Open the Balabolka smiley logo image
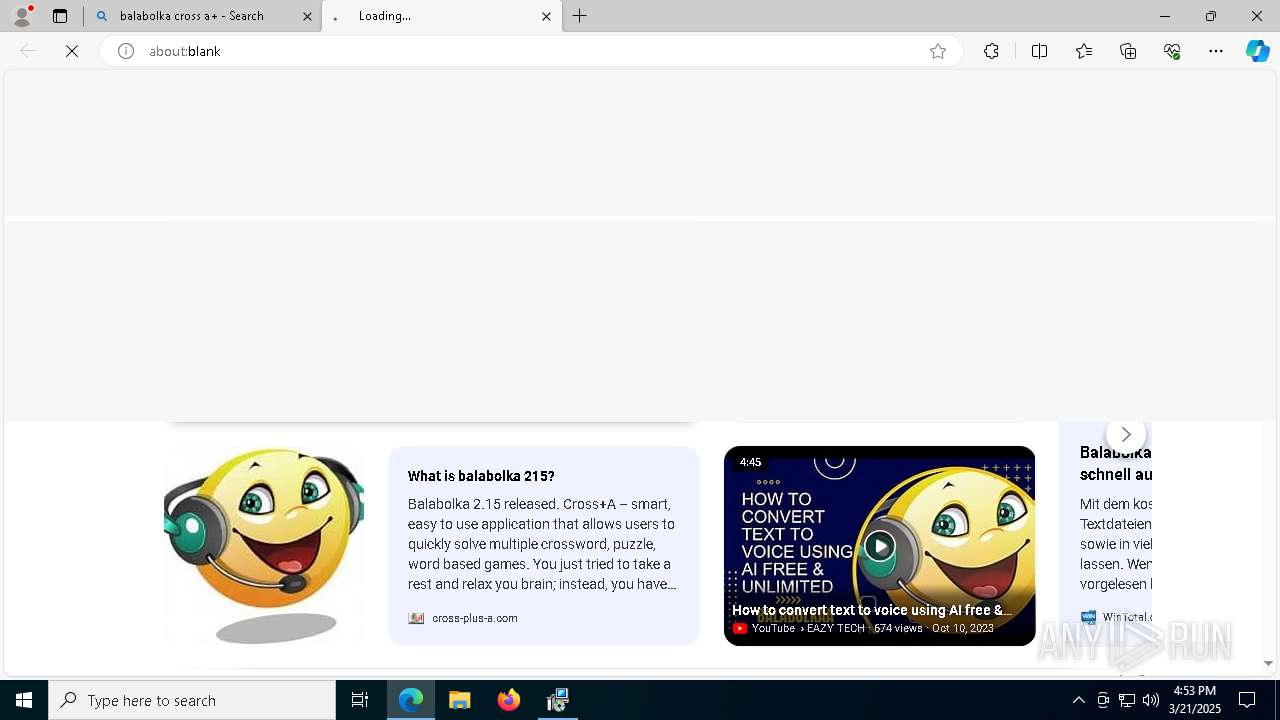This screenshot has width=1280, height=720. click(x=264, y=546)
